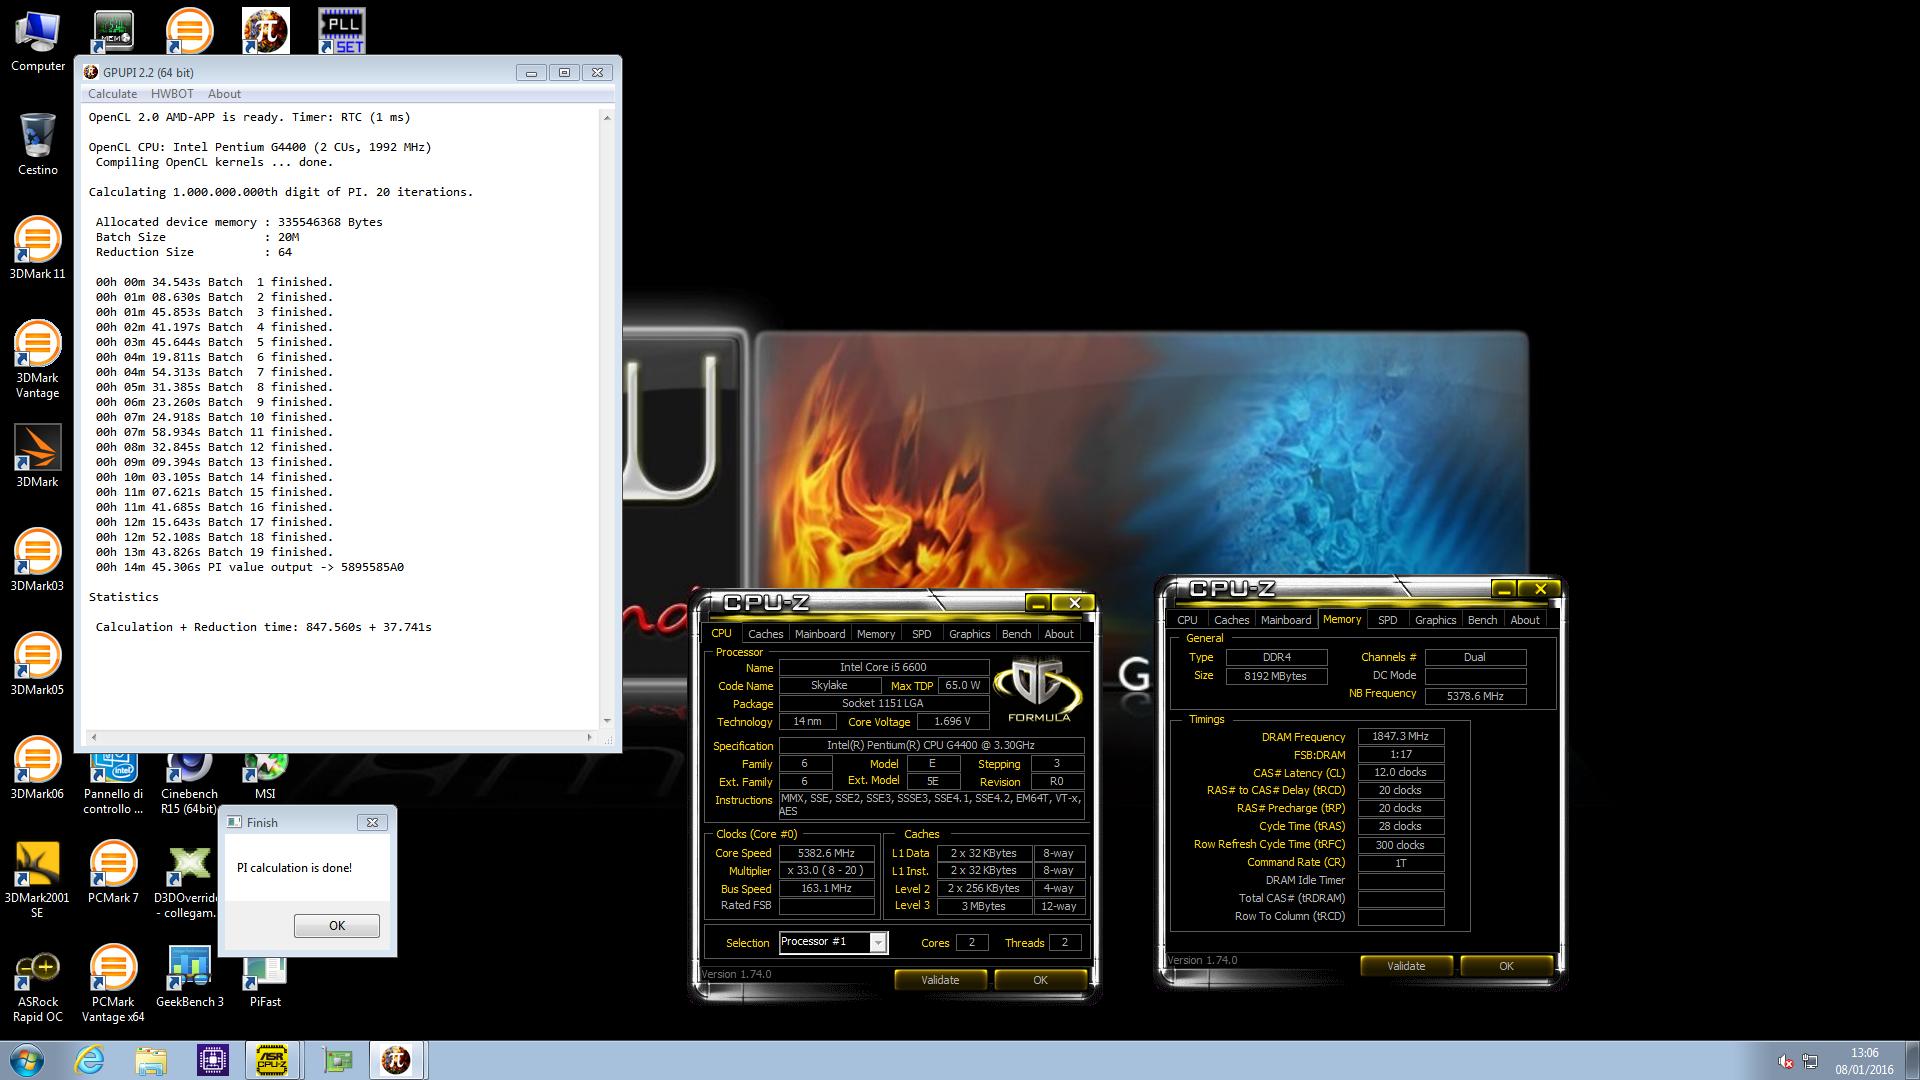
Task: Open About tab in left CPU-Z
Action: 1059,634
